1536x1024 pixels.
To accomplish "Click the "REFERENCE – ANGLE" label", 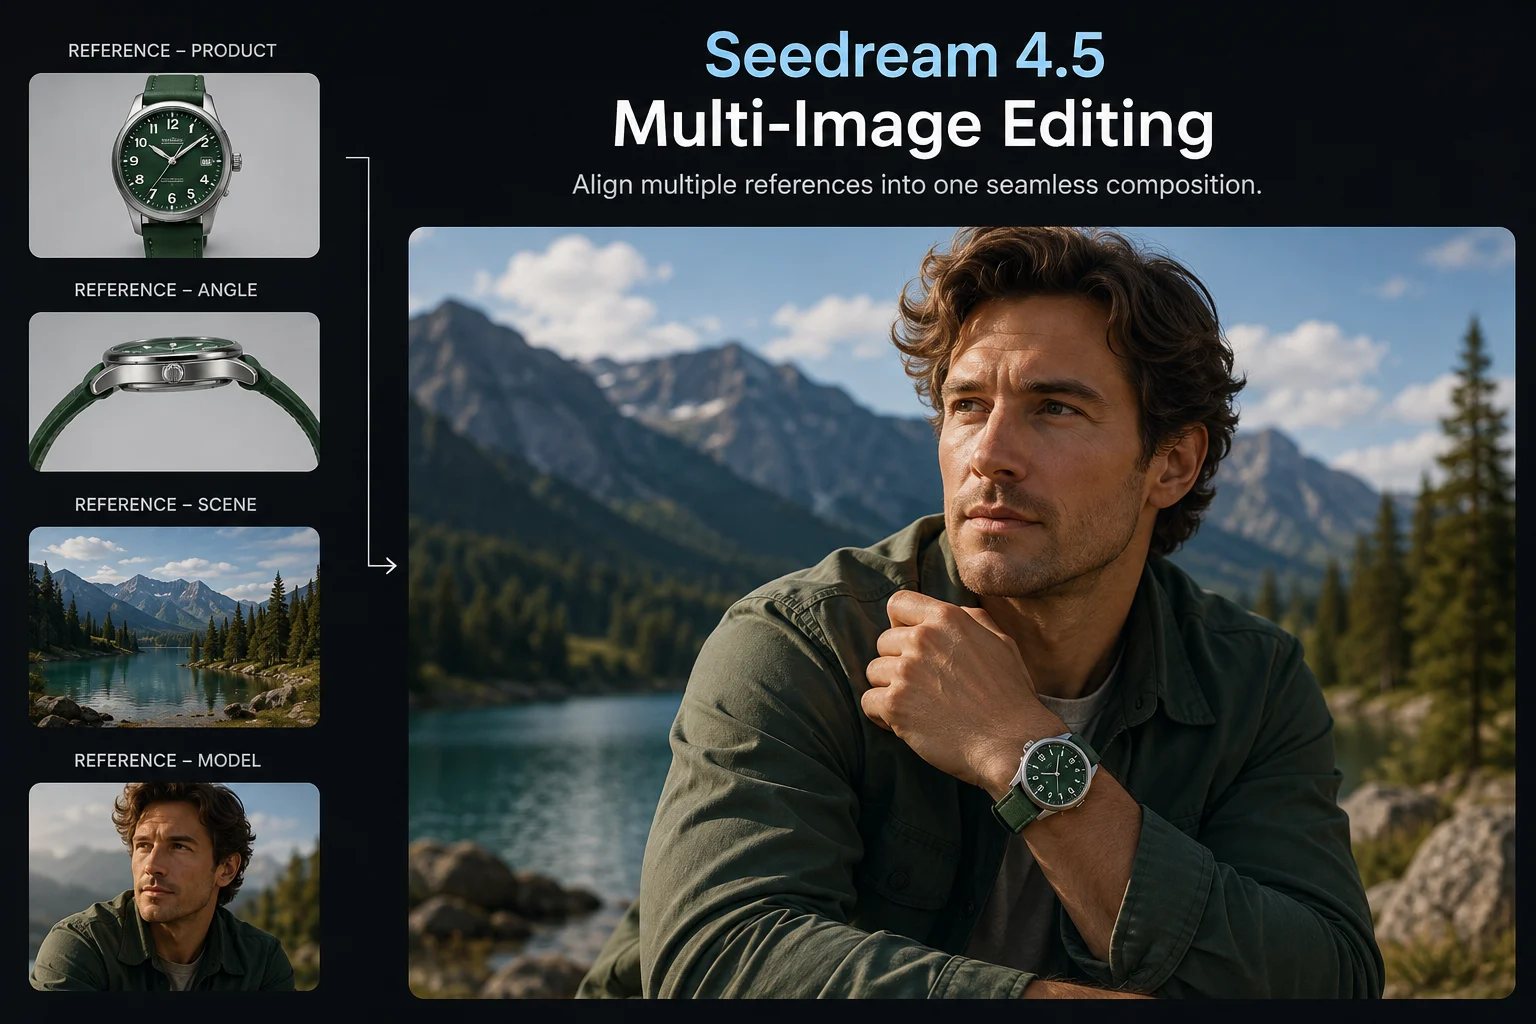I will pyautogui.click(x=166, y=290).
